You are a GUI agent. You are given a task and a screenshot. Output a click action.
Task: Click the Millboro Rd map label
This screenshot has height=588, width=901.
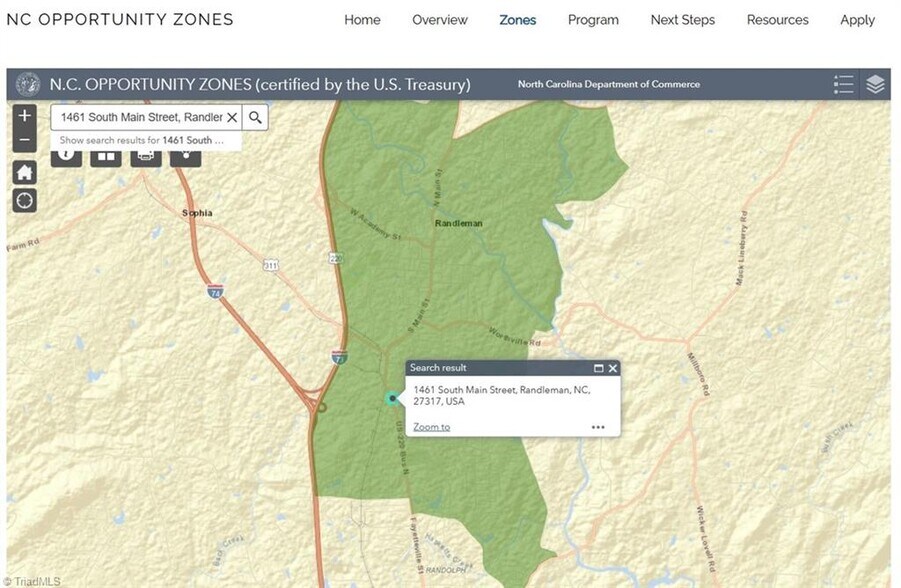click(x=698, y=374)
